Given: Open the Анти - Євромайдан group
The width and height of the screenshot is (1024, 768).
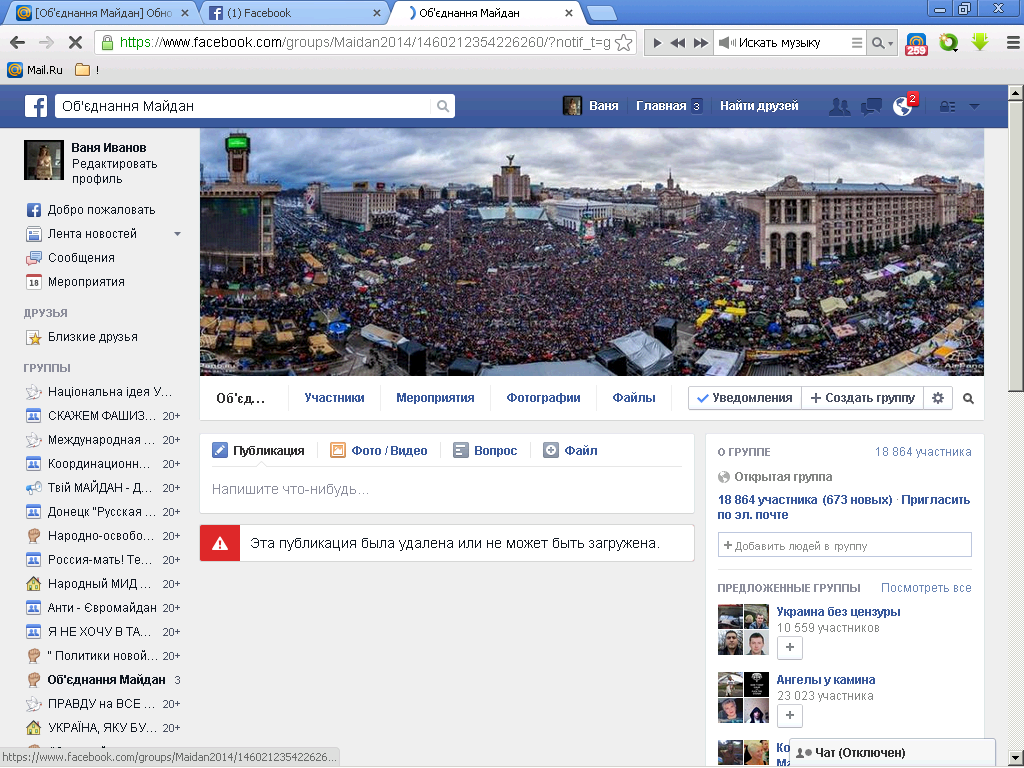Looking at the screenshot, I should click(102, 608).
